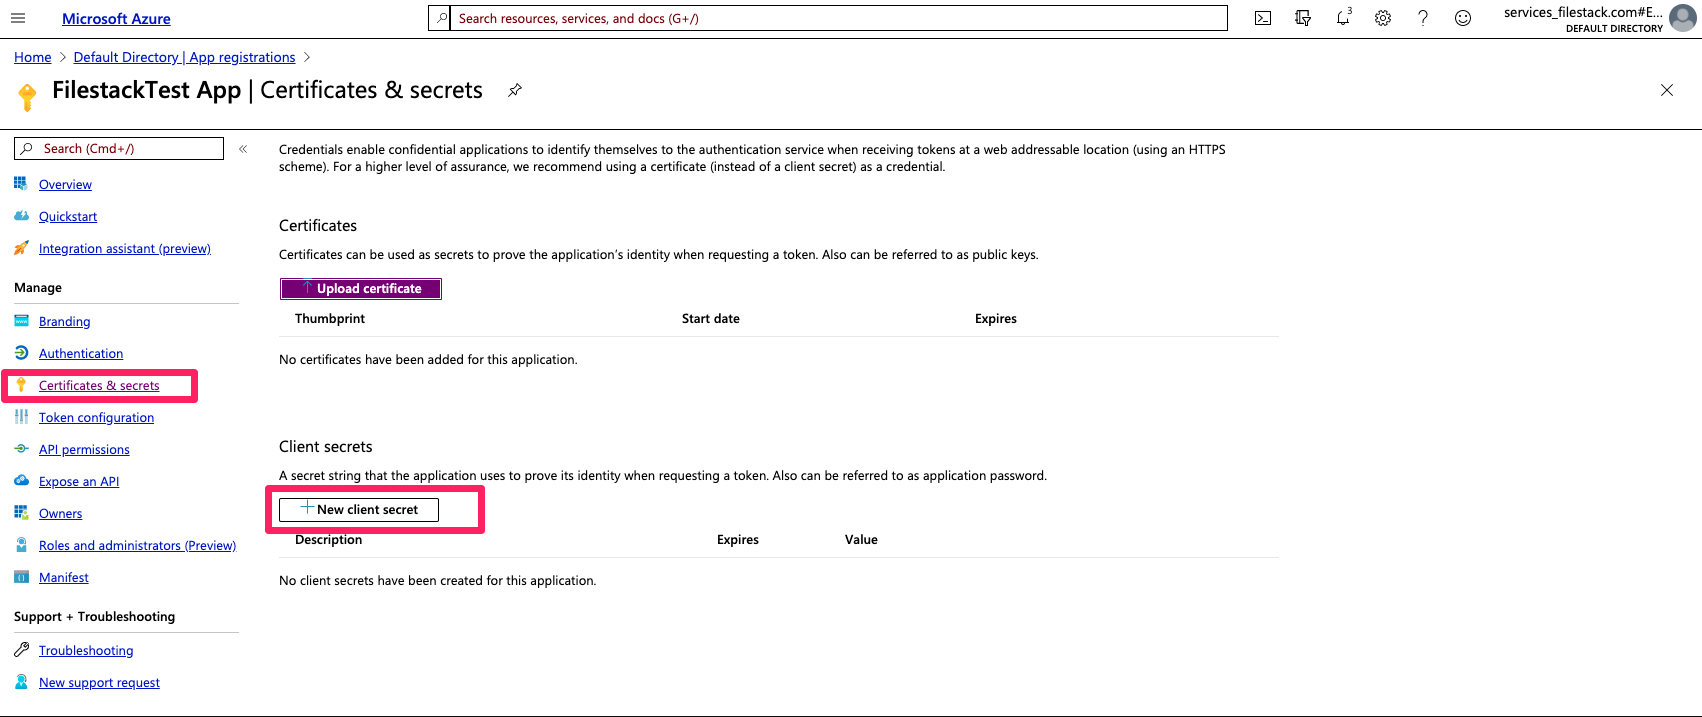Click the FilestackTest App key icon in the title
Screen dimensions: 1702x717
[27, 96]
